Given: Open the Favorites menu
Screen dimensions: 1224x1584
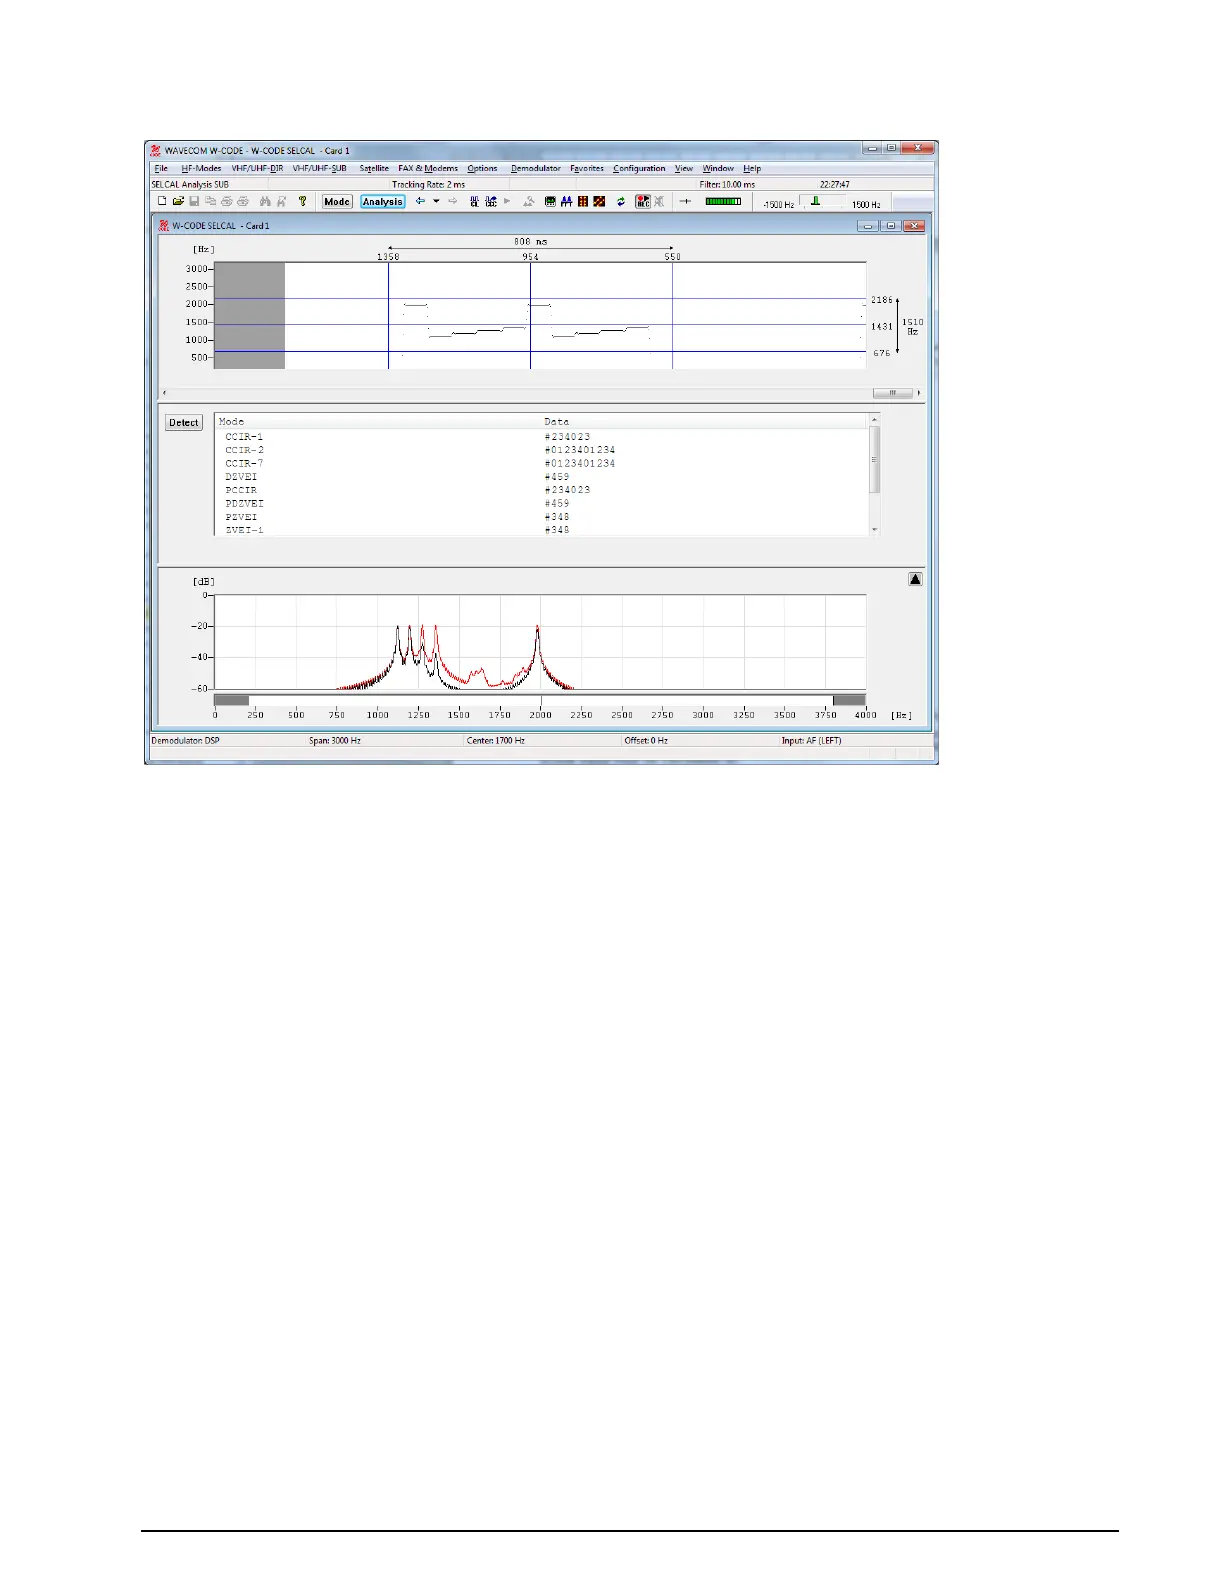Looking at the screenshot, I should point(587,168).
